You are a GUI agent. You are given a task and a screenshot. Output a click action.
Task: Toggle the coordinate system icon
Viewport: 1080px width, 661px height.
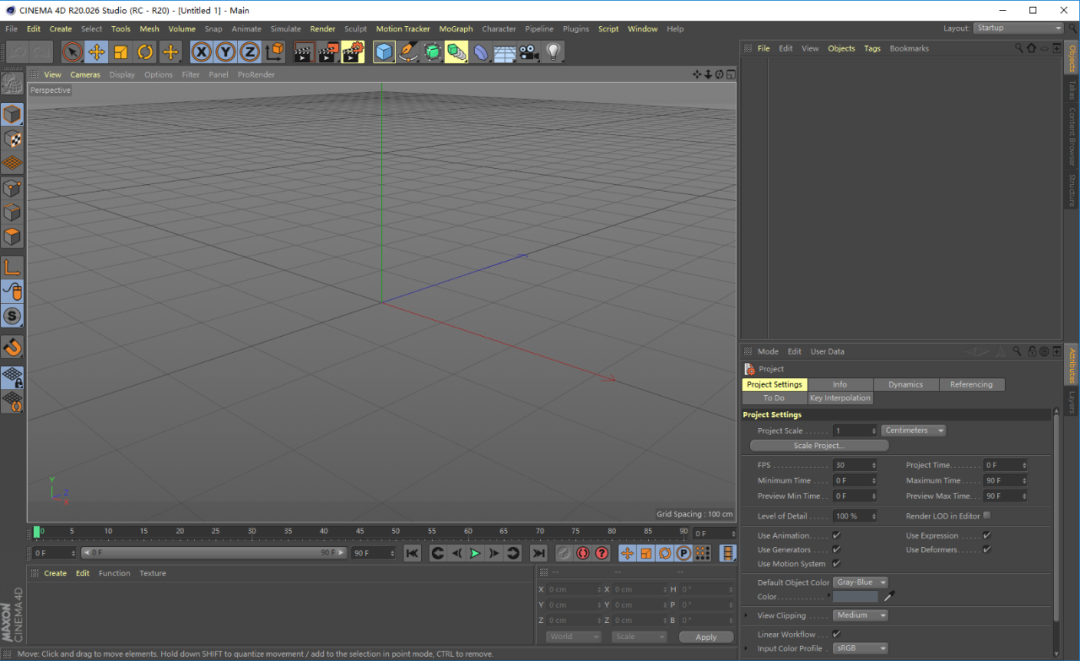[275, 52]
